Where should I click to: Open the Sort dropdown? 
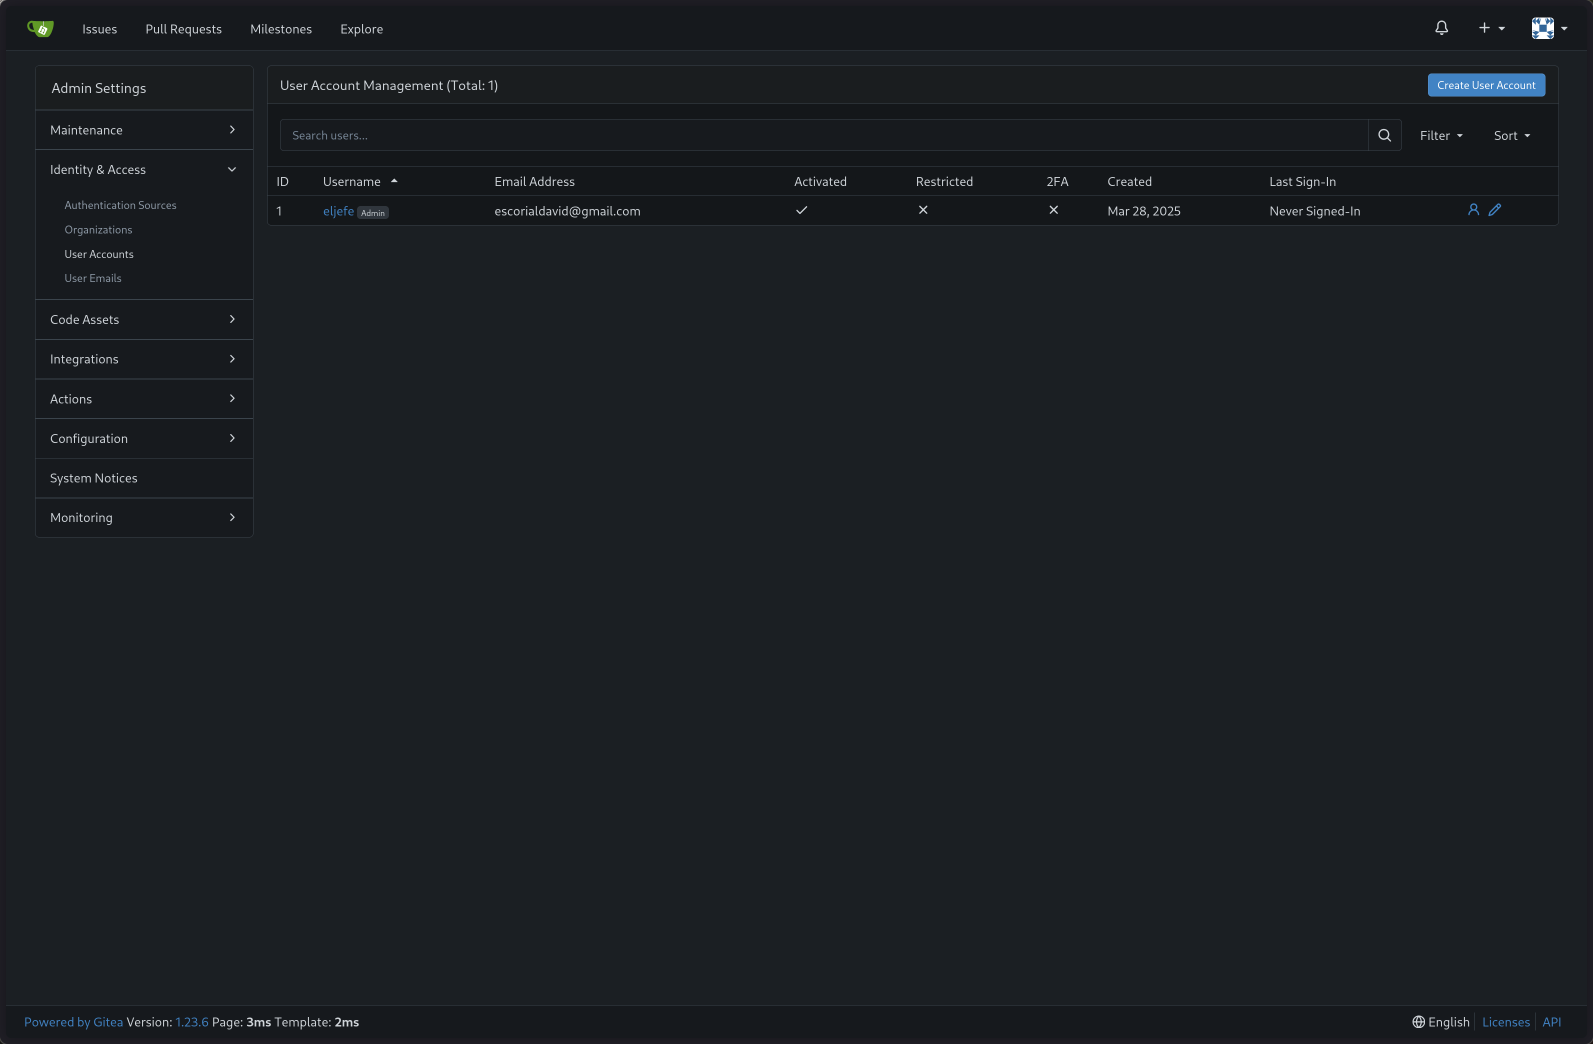tap(1512, 135)
